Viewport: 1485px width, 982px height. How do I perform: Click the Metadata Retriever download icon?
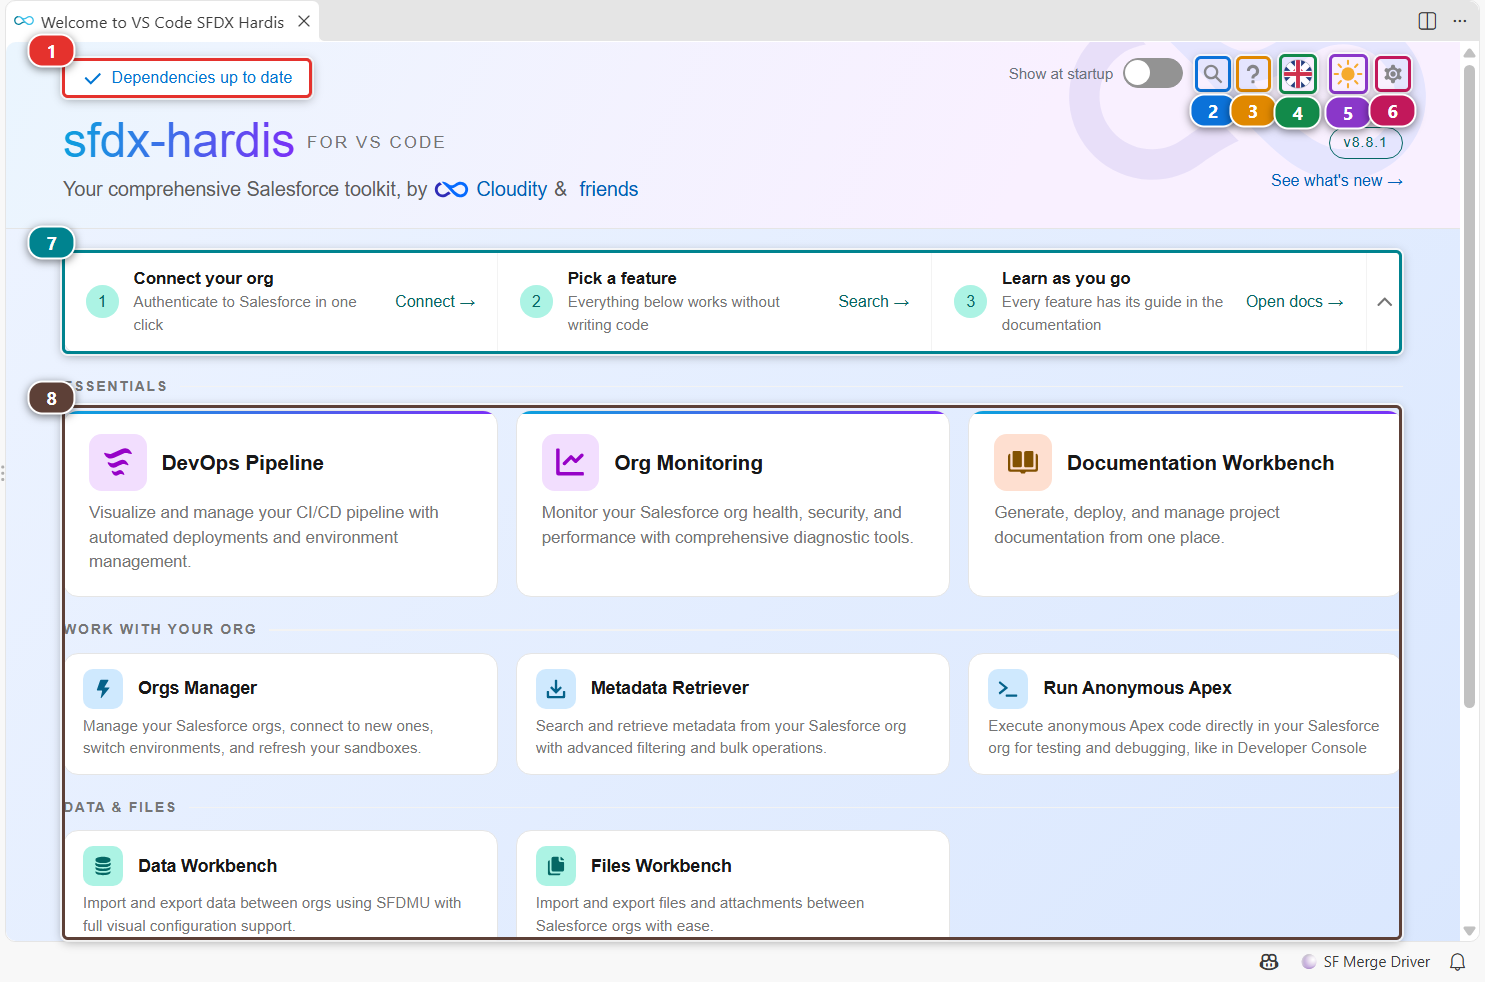[556, 688]
